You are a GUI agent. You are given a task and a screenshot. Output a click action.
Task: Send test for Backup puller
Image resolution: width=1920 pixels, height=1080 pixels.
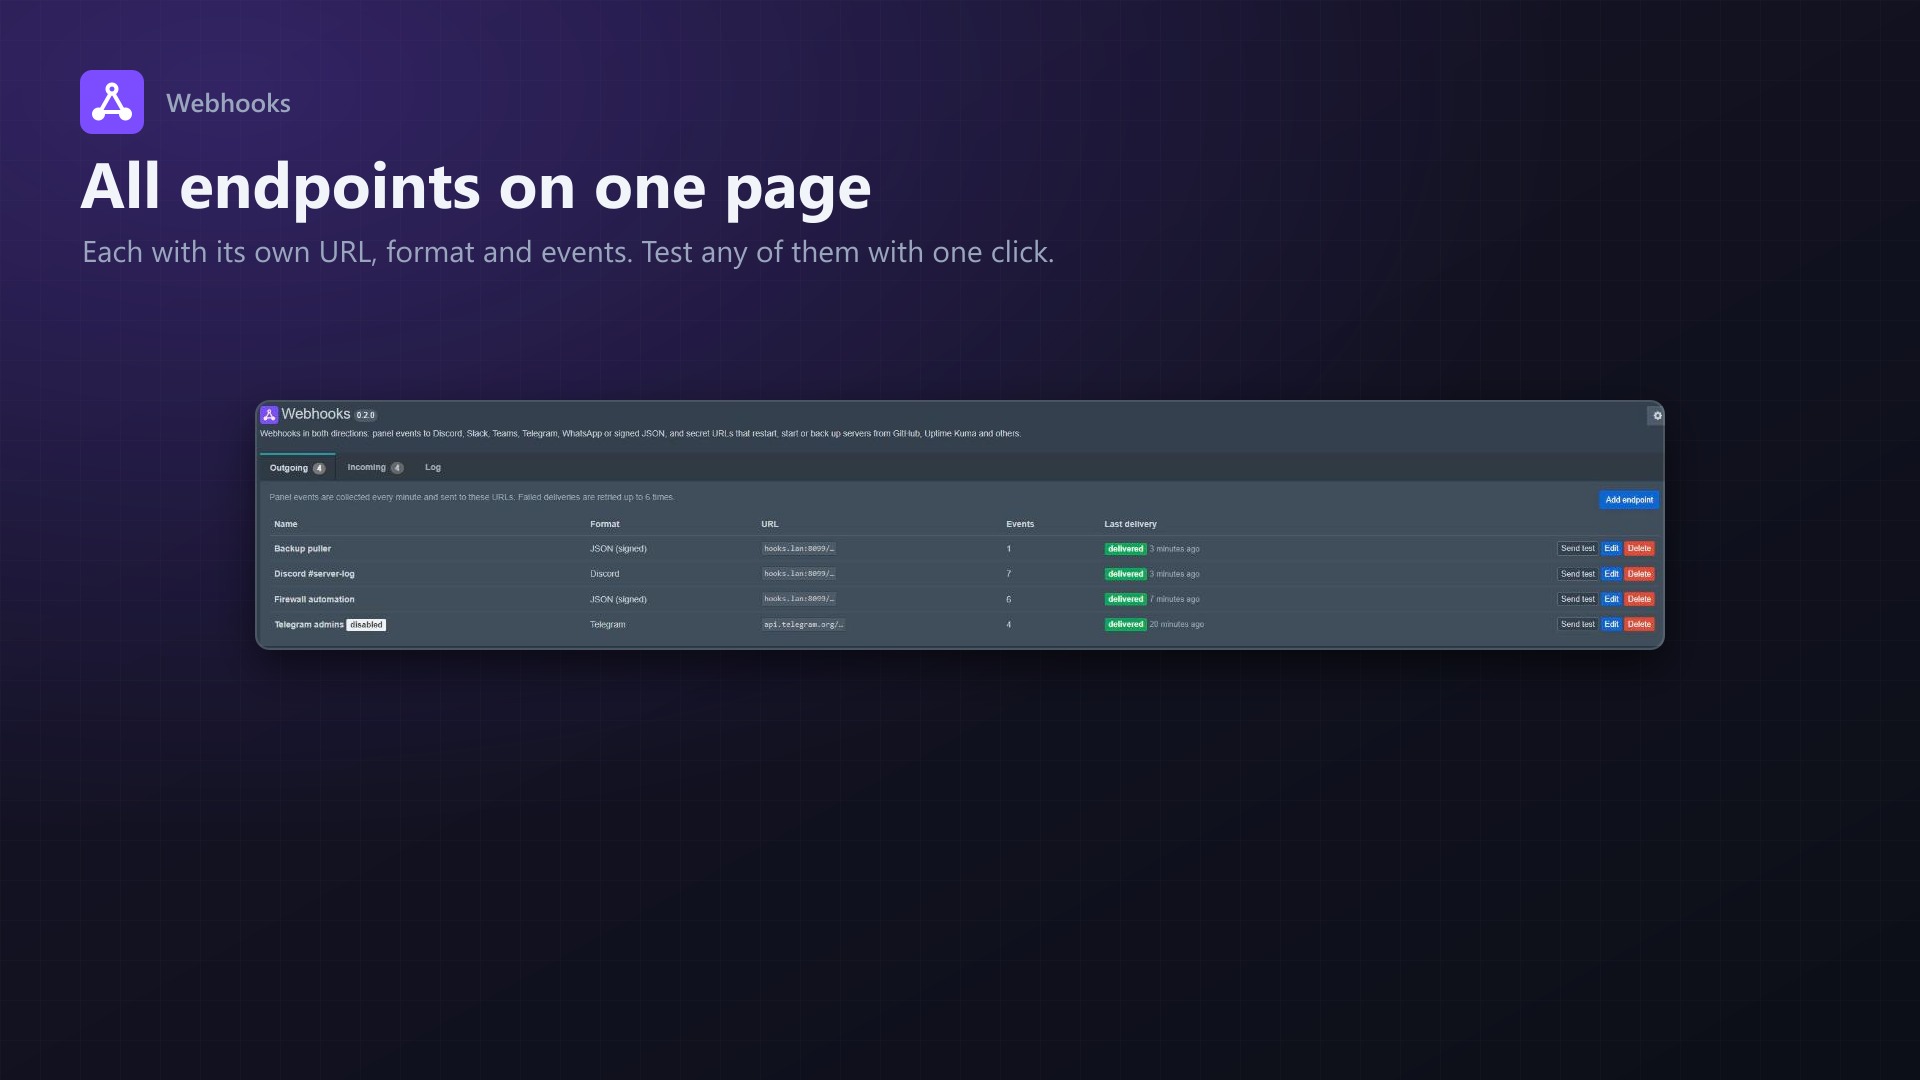(x=1577, y=549)
